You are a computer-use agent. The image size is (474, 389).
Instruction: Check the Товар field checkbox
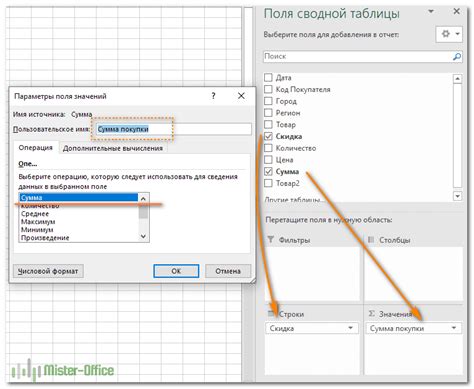pyautogui.click(x=268, y=125)
